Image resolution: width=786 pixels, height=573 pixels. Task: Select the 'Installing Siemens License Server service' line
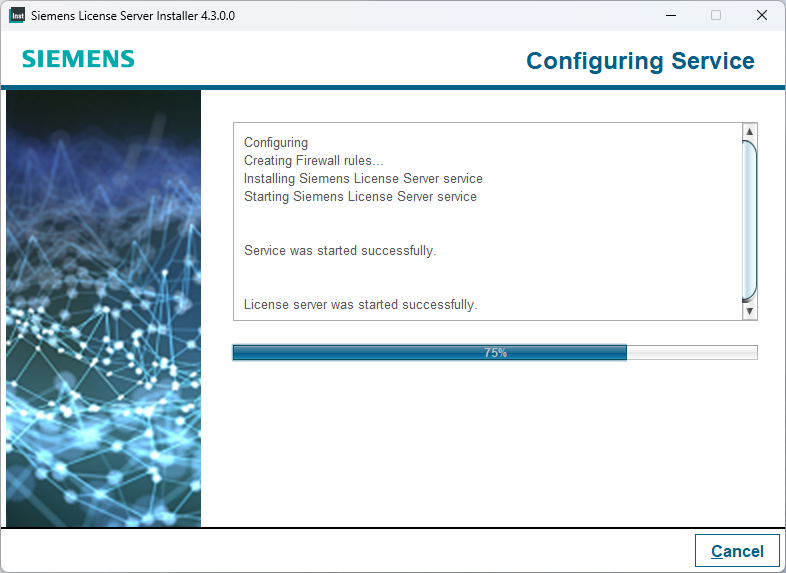363,178
